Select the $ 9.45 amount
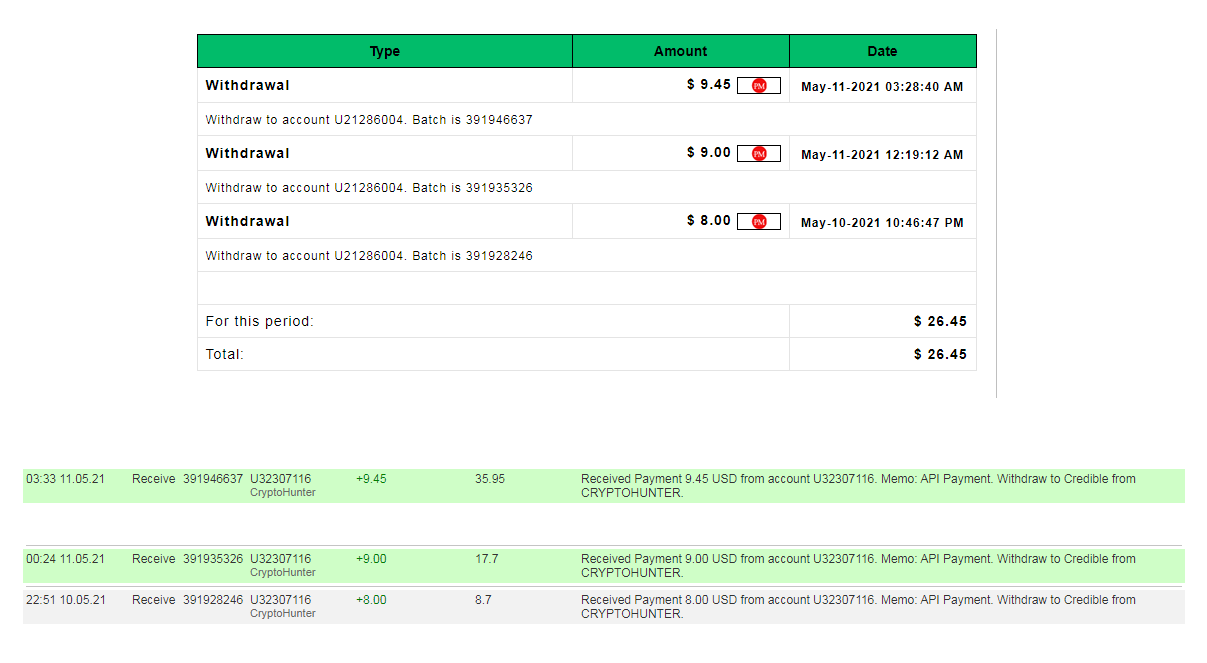The width and height of the screenshot is (1207, 663). [709, 85]
